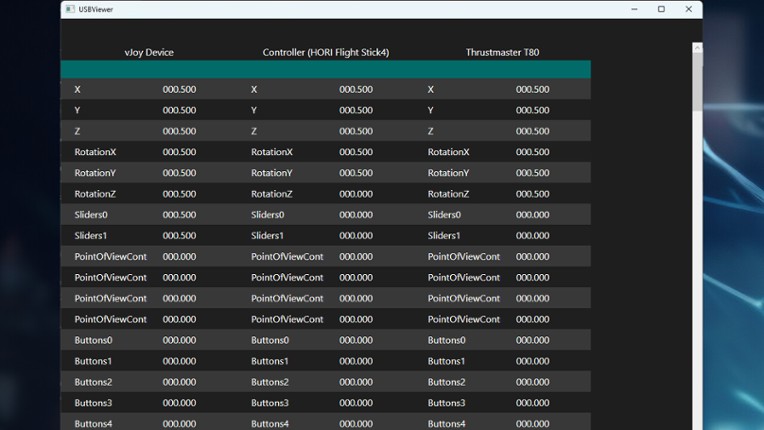Click the teal bar below the device headers
This screenshot has width=764, height=430.
(325, 69)
